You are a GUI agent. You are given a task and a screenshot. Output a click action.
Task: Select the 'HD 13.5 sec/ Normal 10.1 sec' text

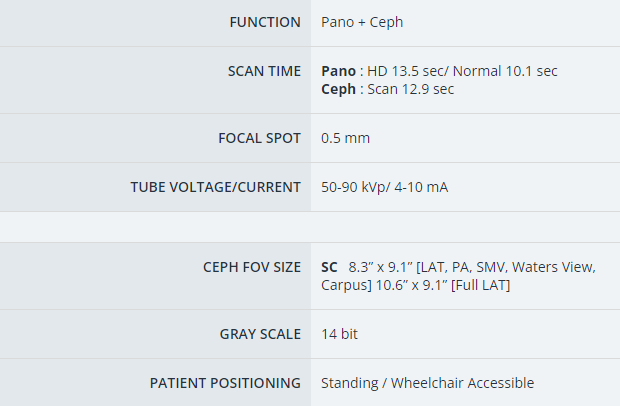click(x=462, y=71)
